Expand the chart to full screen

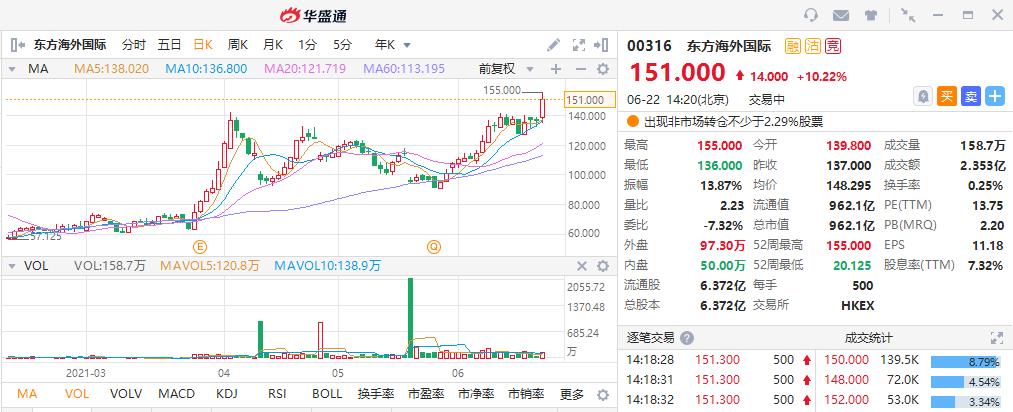[578, 44]
